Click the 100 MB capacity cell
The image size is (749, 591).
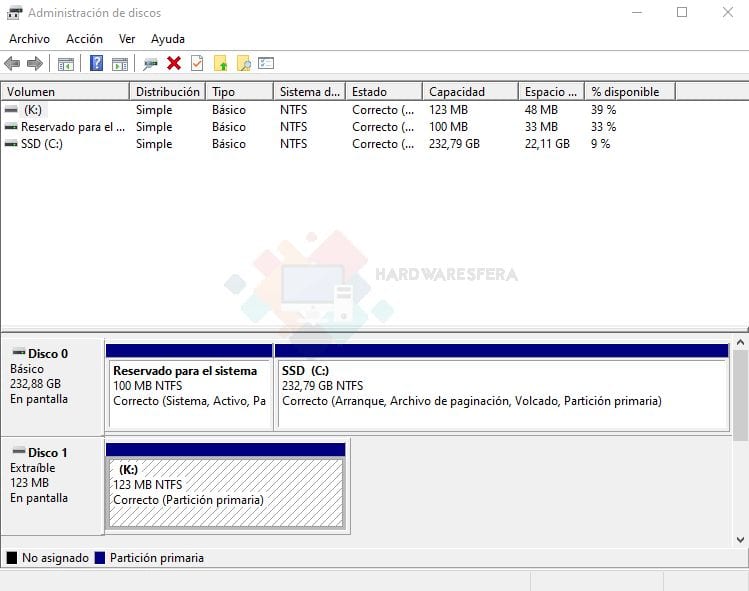coord(448,127)
